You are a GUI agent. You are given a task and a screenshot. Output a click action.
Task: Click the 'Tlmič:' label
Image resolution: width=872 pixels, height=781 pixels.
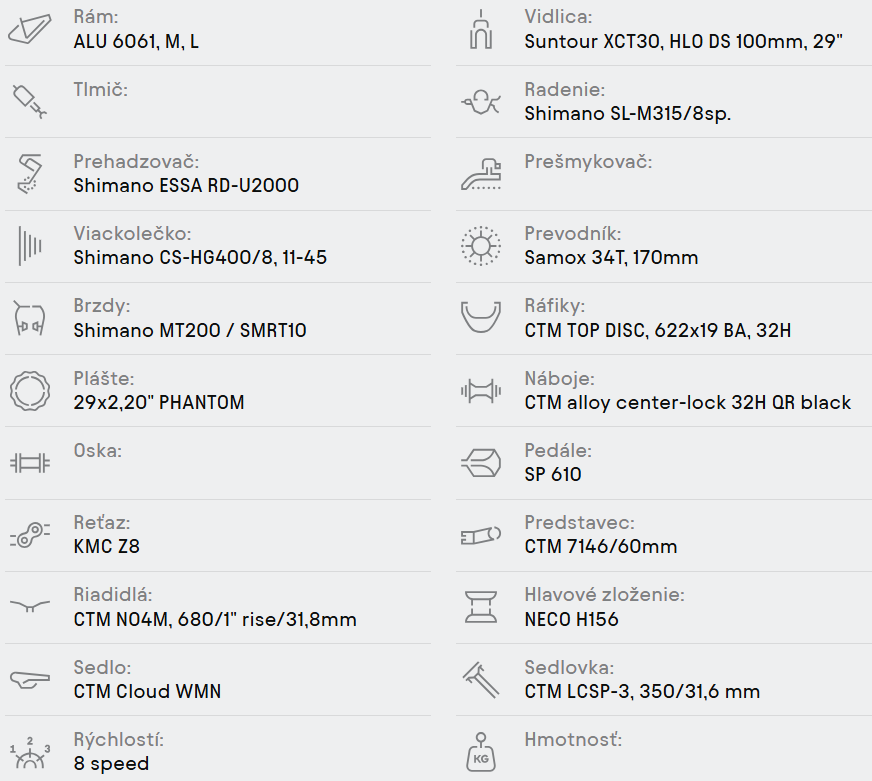tap(101, 89)
